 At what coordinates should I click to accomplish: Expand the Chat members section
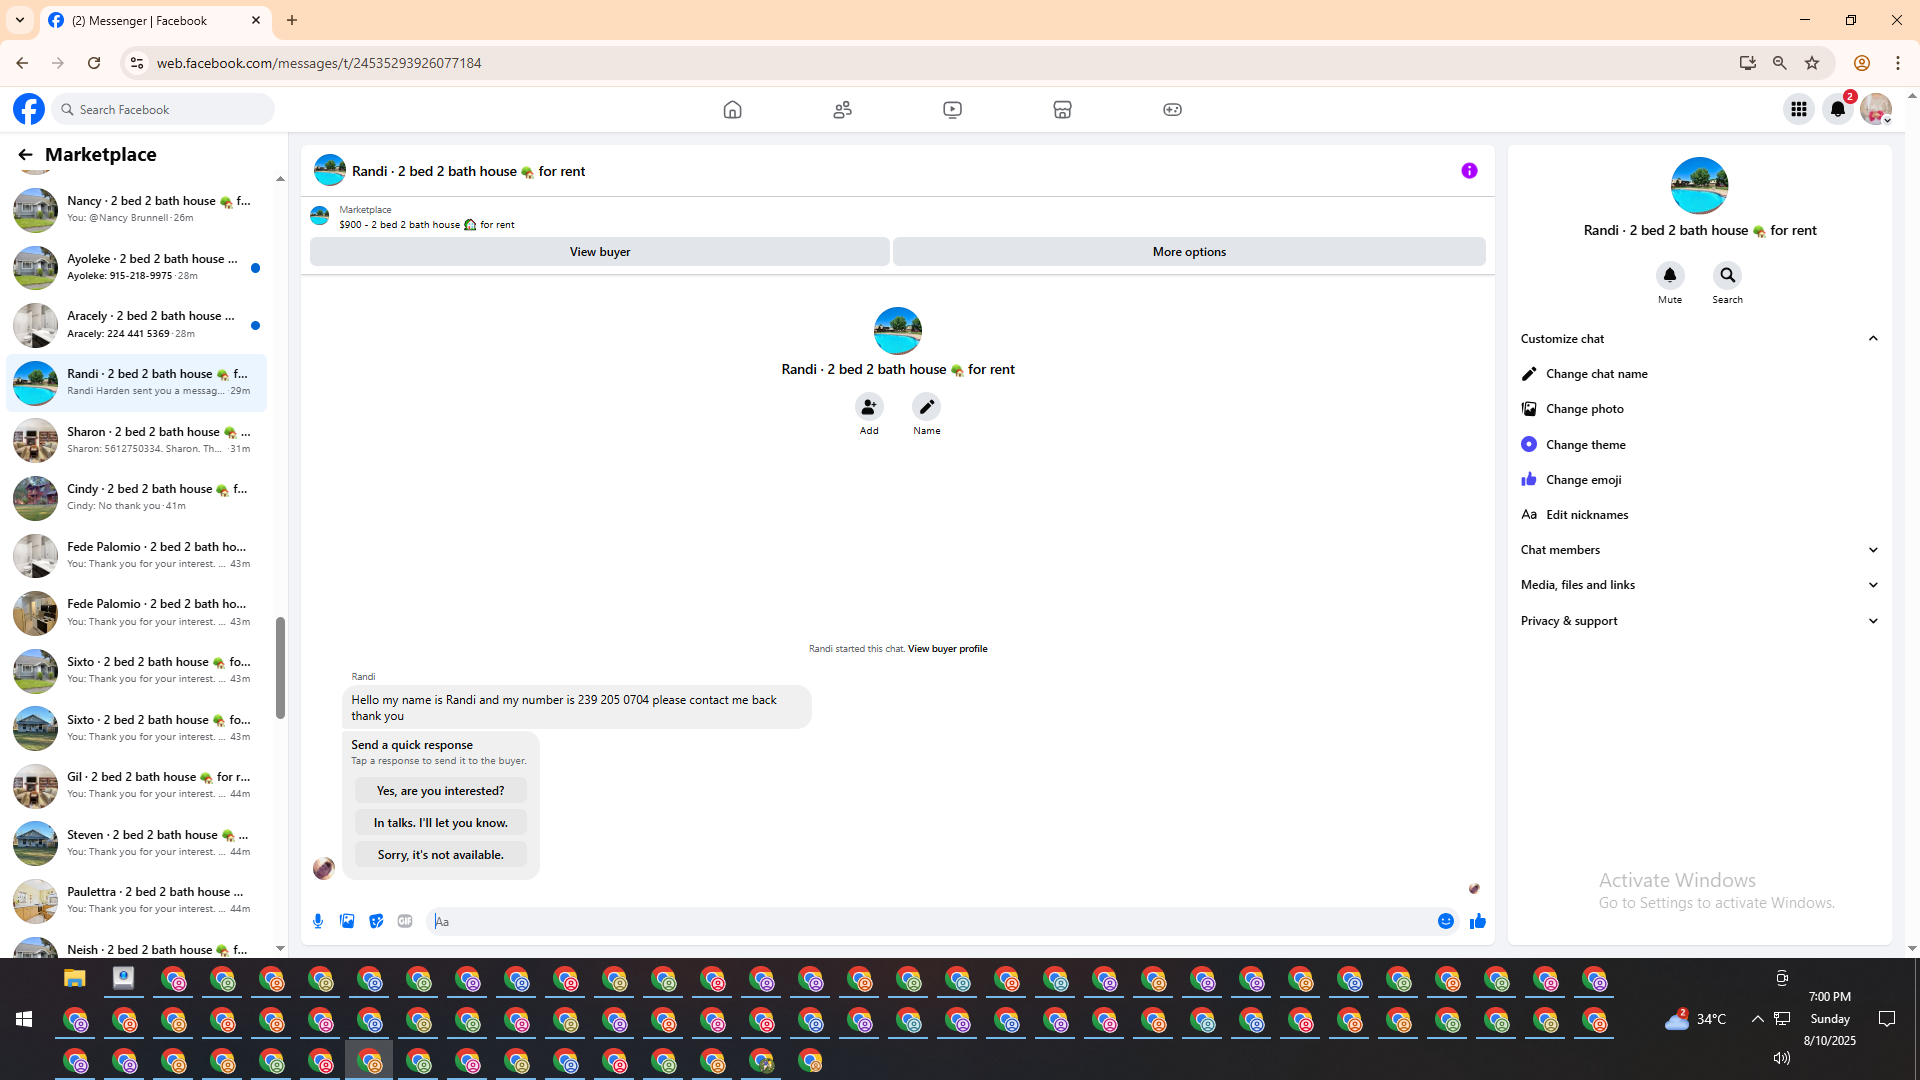(1873, 550)
